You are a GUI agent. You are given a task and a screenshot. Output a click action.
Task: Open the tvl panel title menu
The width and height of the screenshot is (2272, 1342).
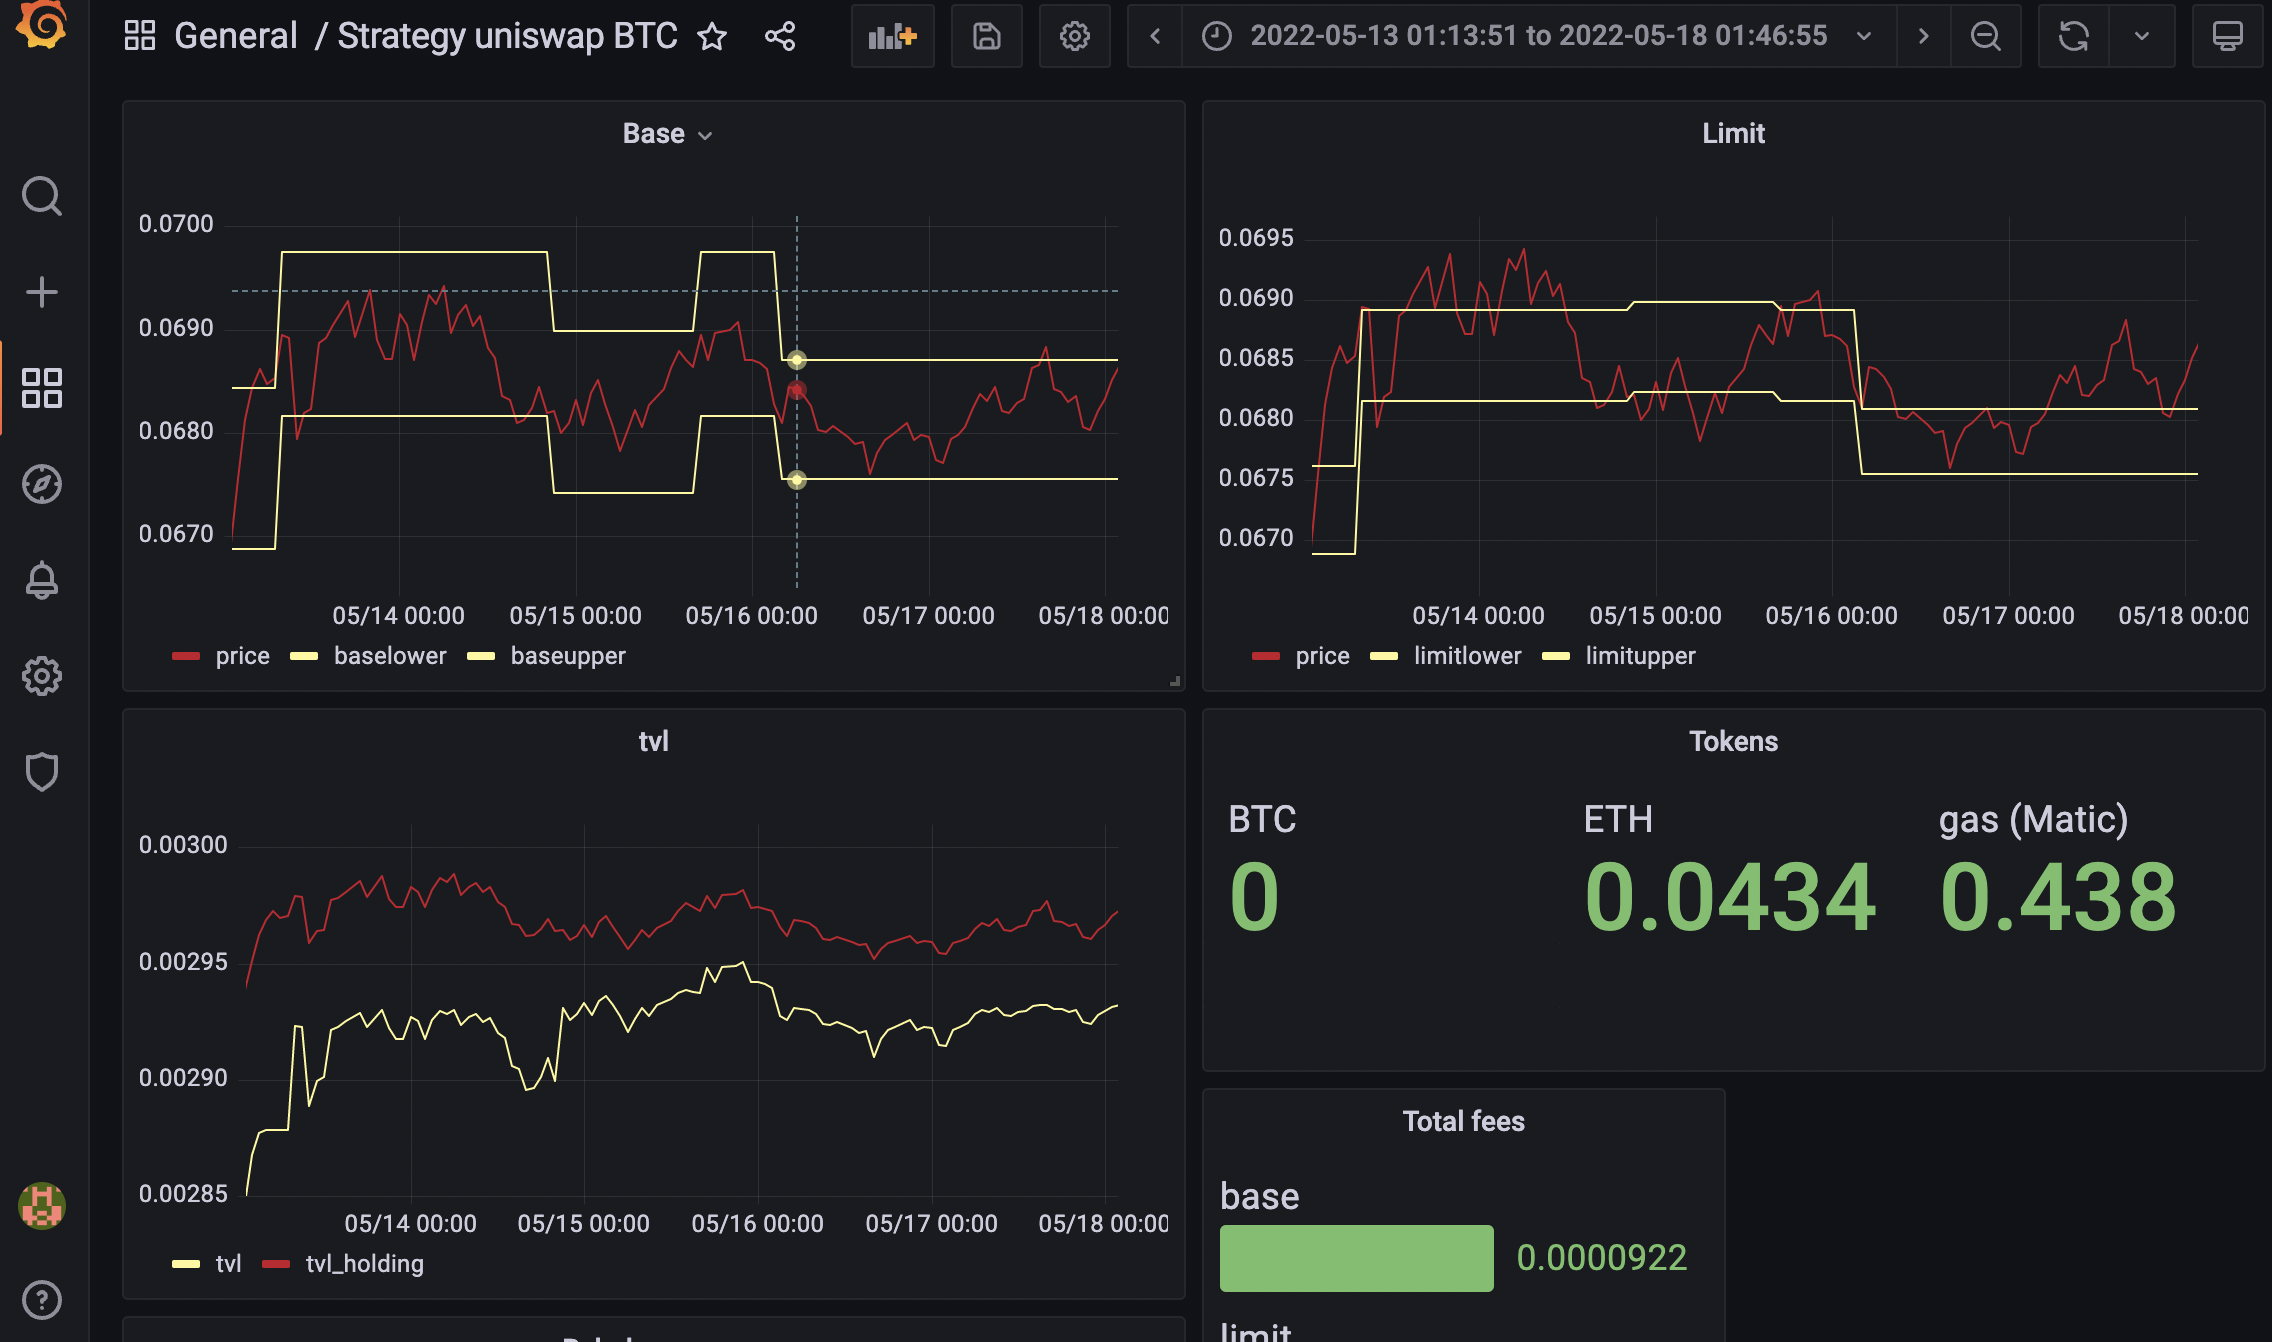[x=653, y=742]
